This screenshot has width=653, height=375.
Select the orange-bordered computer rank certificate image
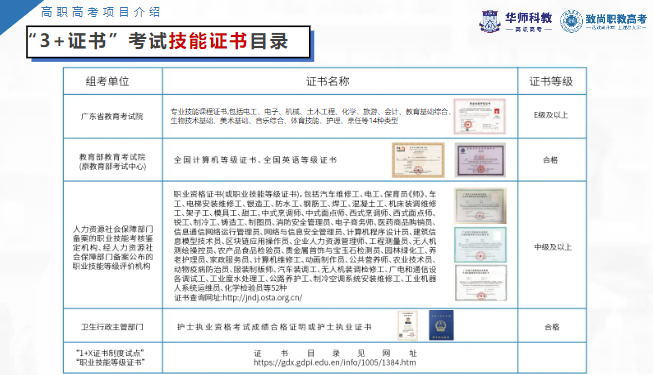418,160
